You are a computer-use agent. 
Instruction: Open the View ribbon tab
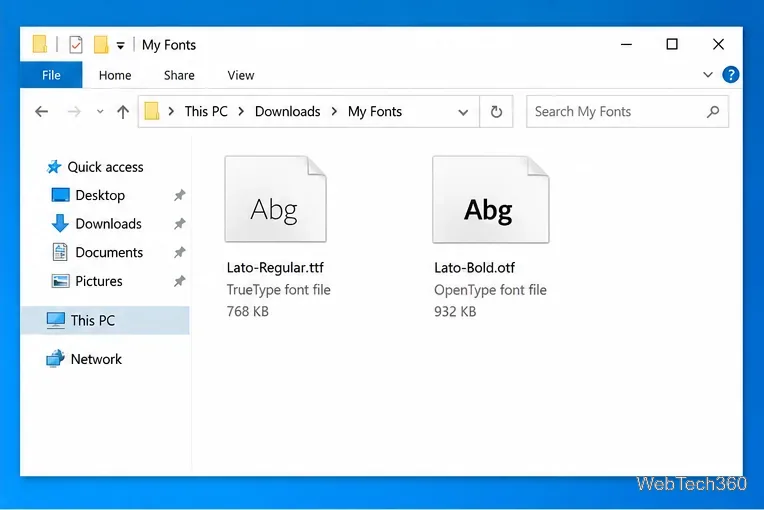pos(241,76)
